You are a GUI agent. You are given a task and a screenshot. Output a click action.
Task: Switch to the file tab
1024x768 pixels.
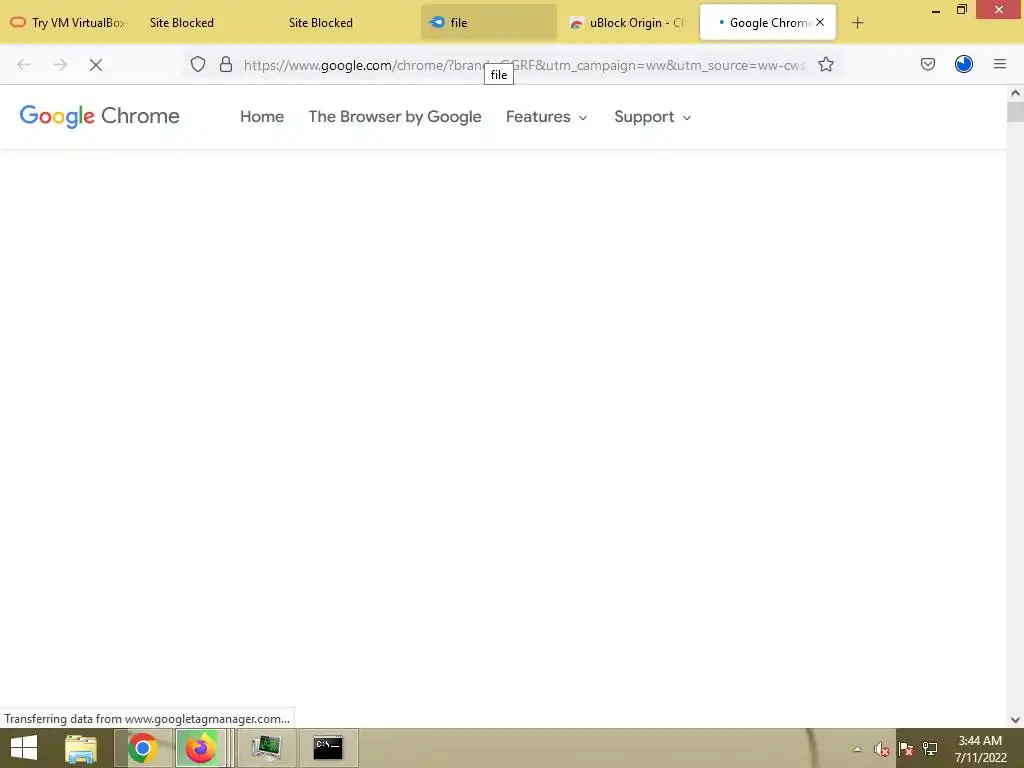tap(488, 23)
